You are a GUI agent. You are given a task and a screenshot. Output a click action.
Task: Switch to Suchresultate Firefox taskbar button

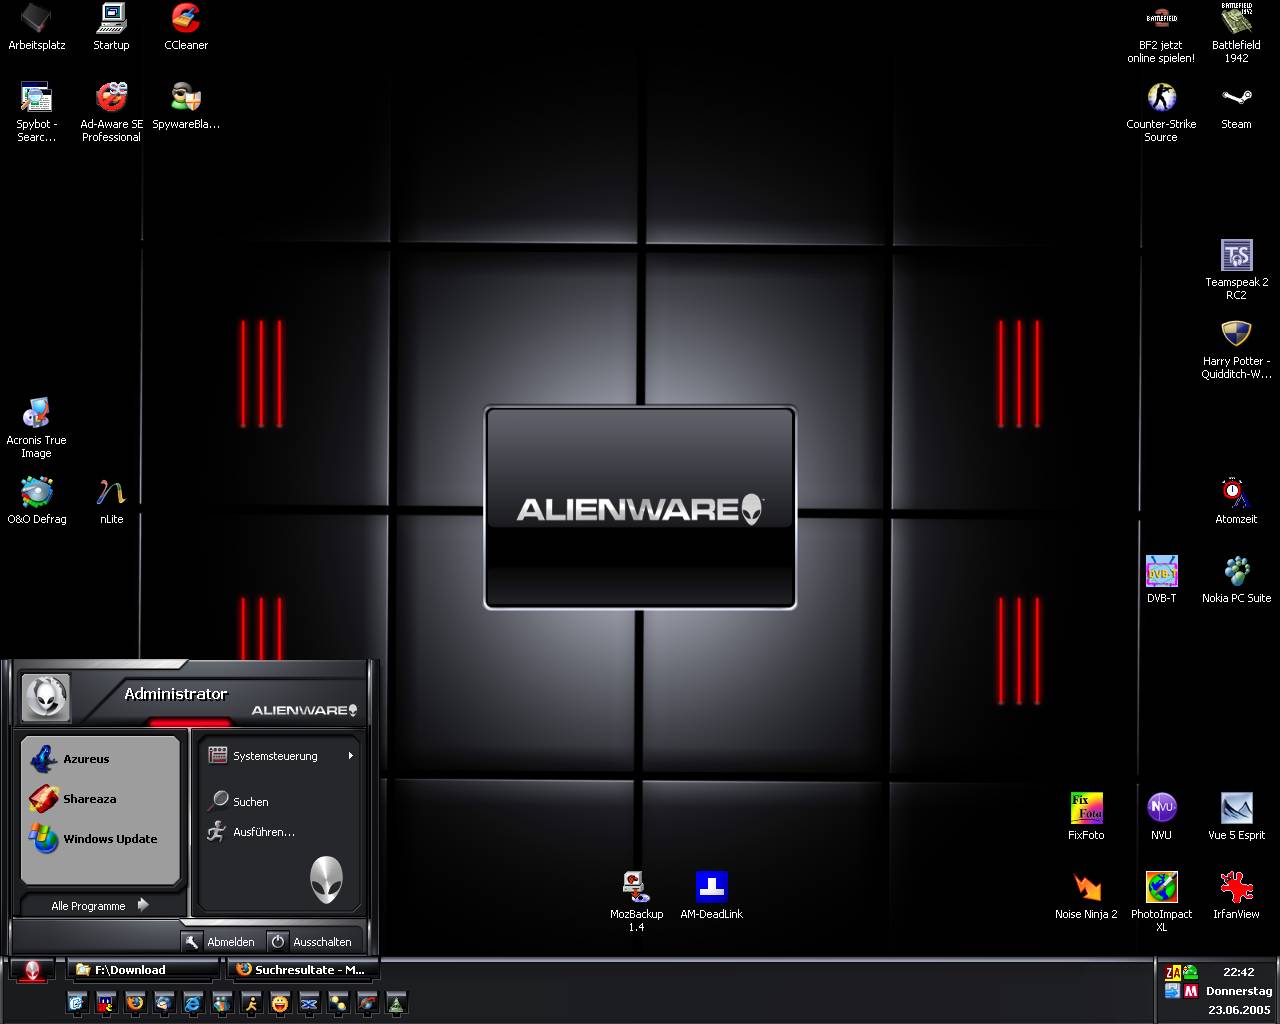pyautogui.click(x=304, y=969)
